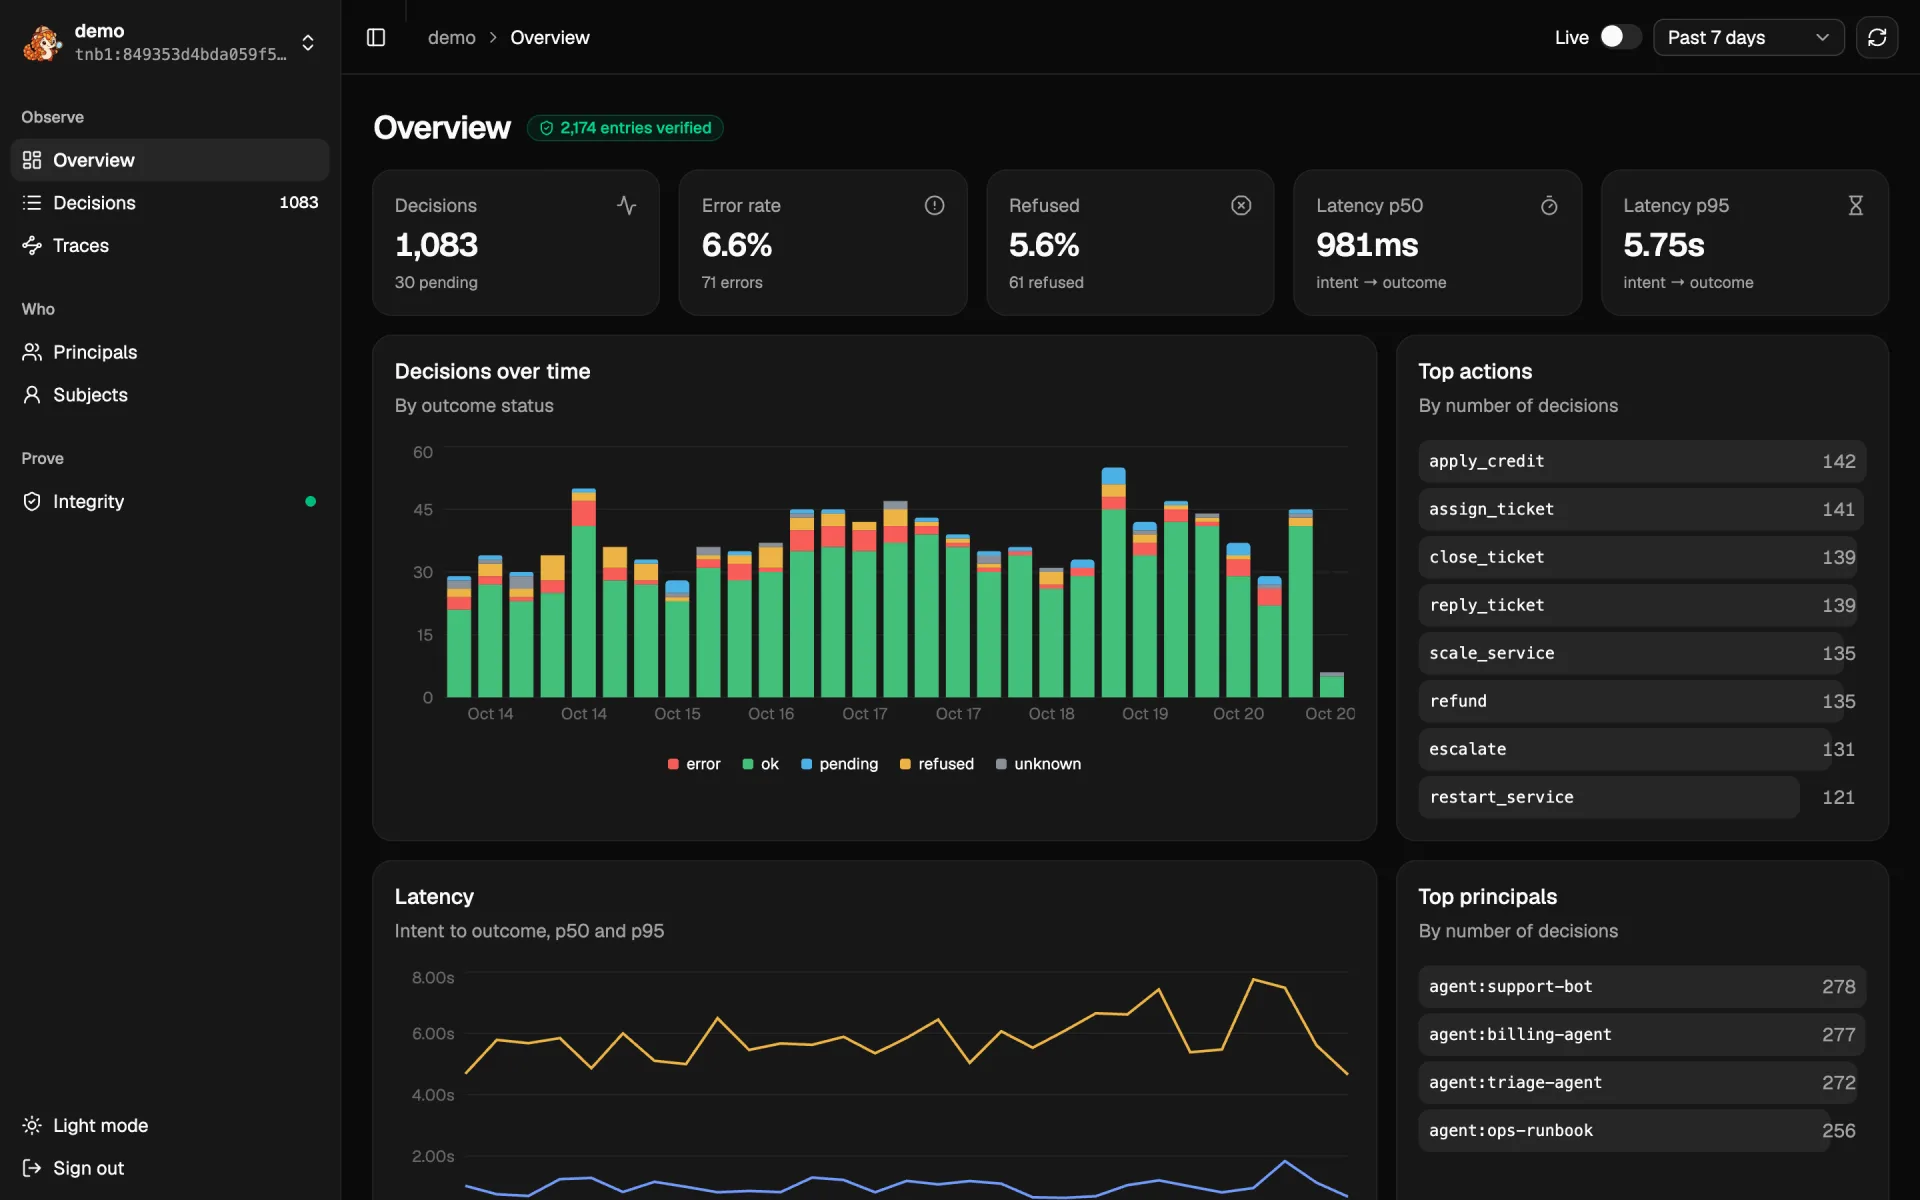1920x1200 pixels.
Task: Click the info icon on Error rate card
Action: click(x=934, y=205)
